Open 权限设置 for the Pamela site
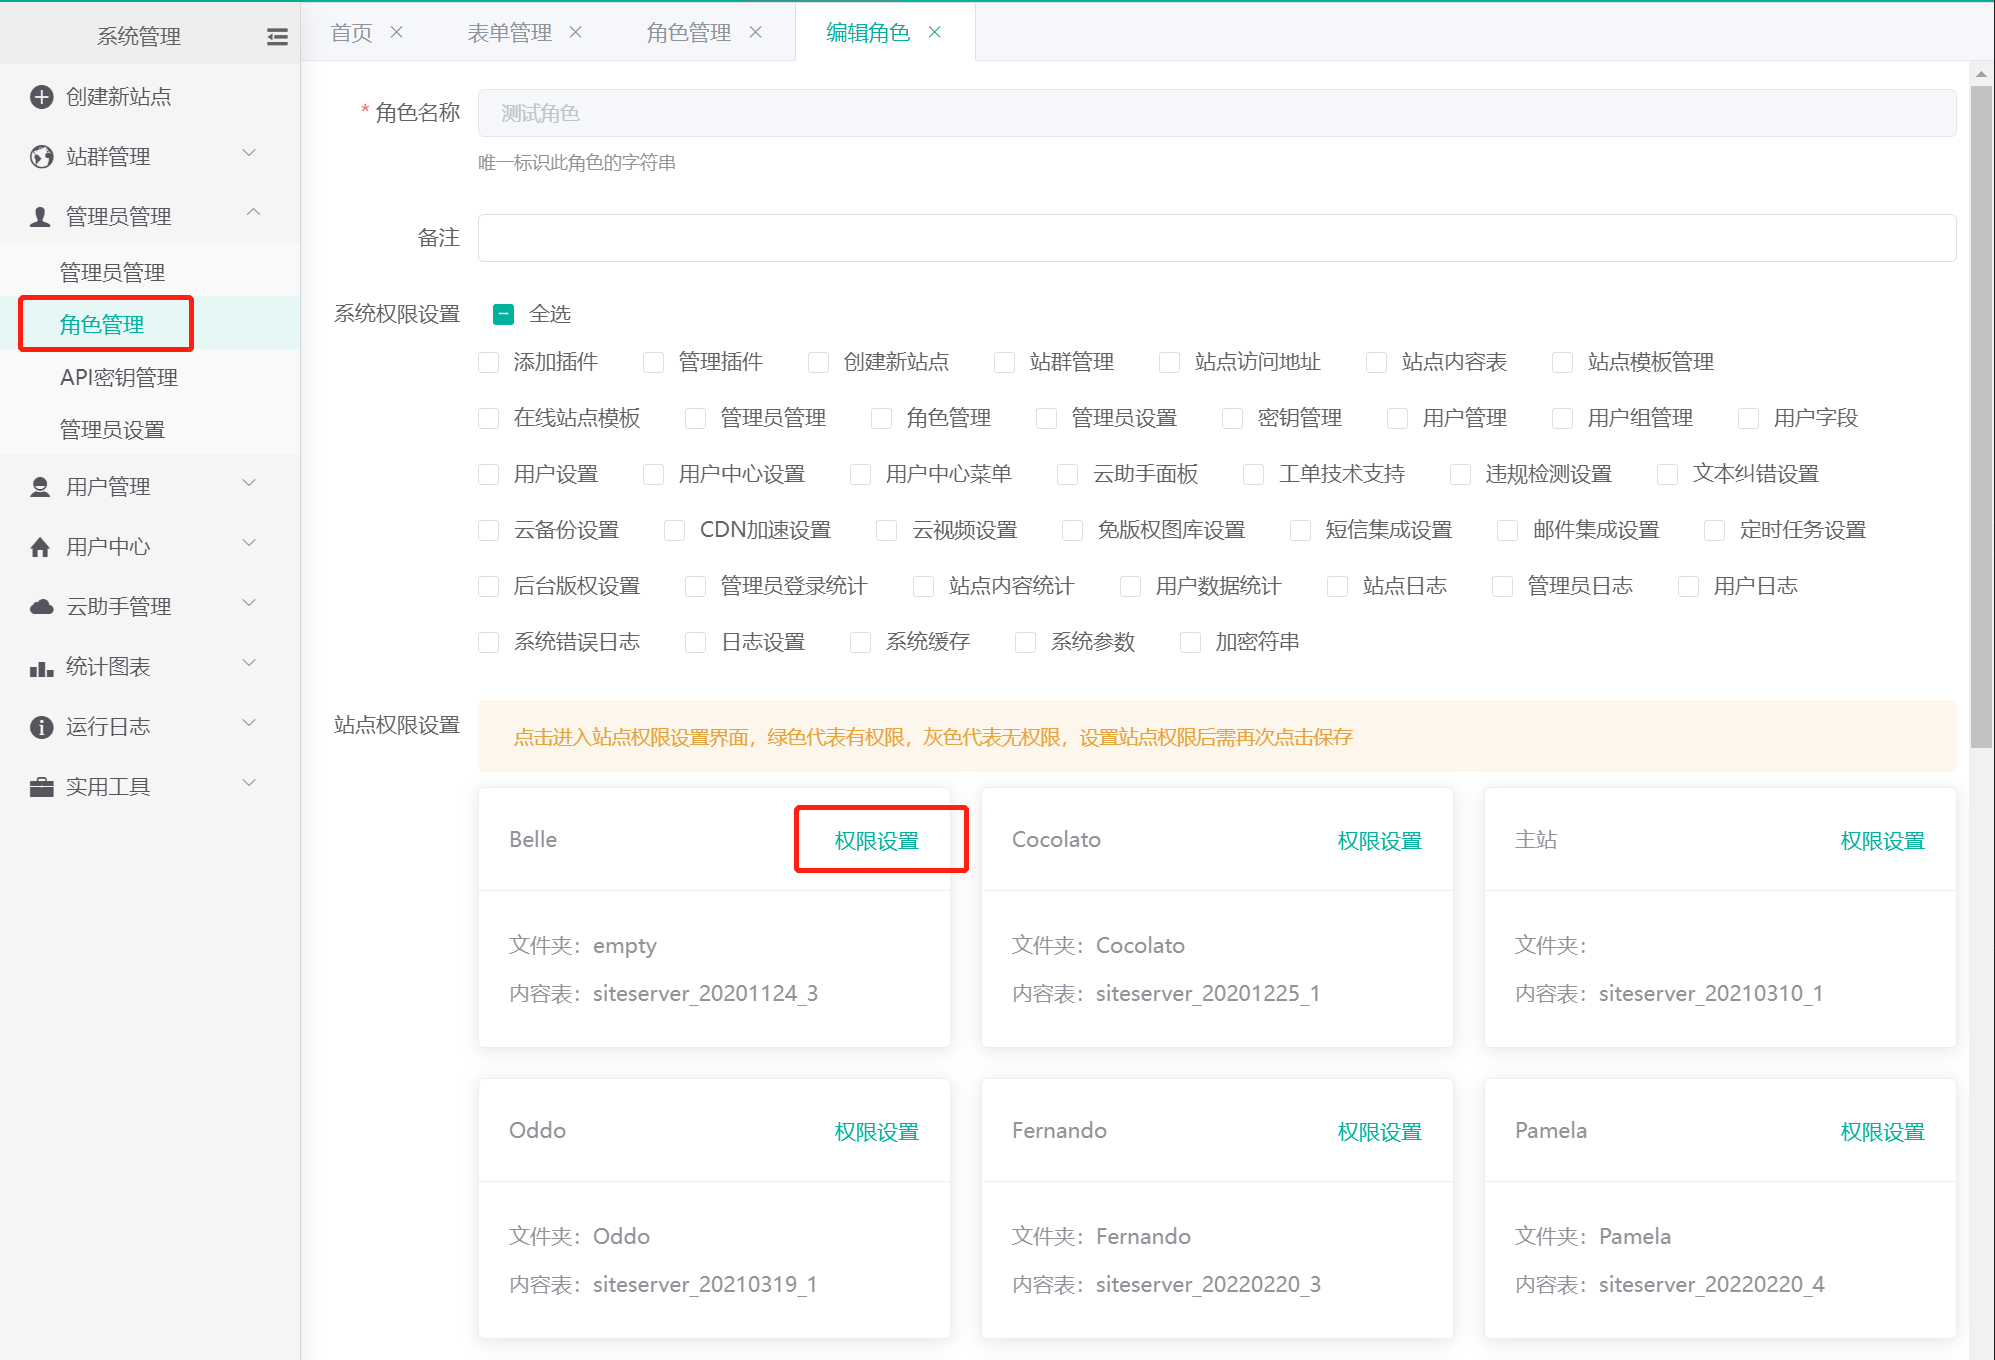Image resolution: width=1995 pixels, height=1360 pixels. (1882, 1132)
